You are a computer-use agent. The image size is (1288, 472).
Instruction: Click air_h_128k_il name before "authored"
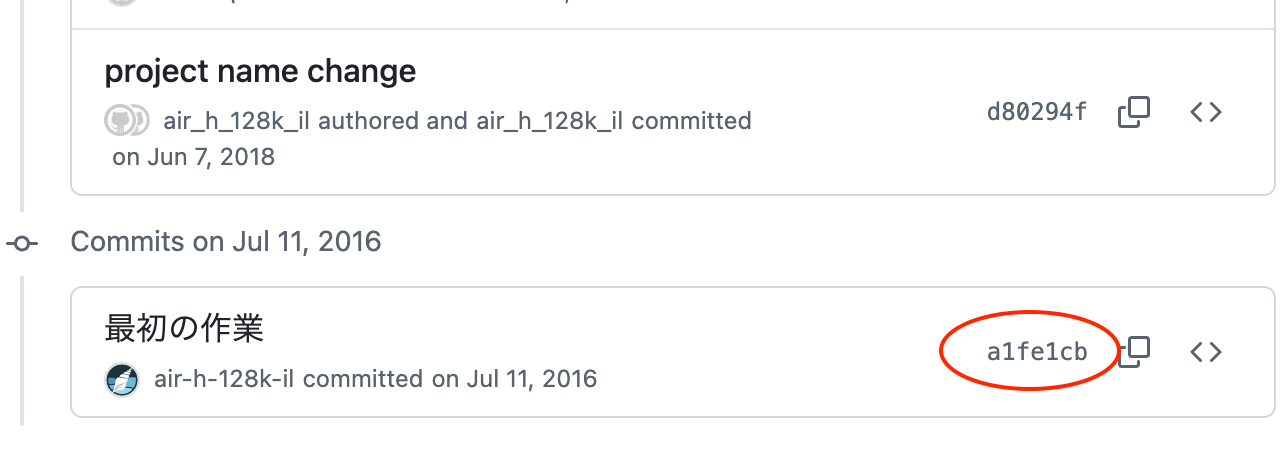[x=237, y=122]
